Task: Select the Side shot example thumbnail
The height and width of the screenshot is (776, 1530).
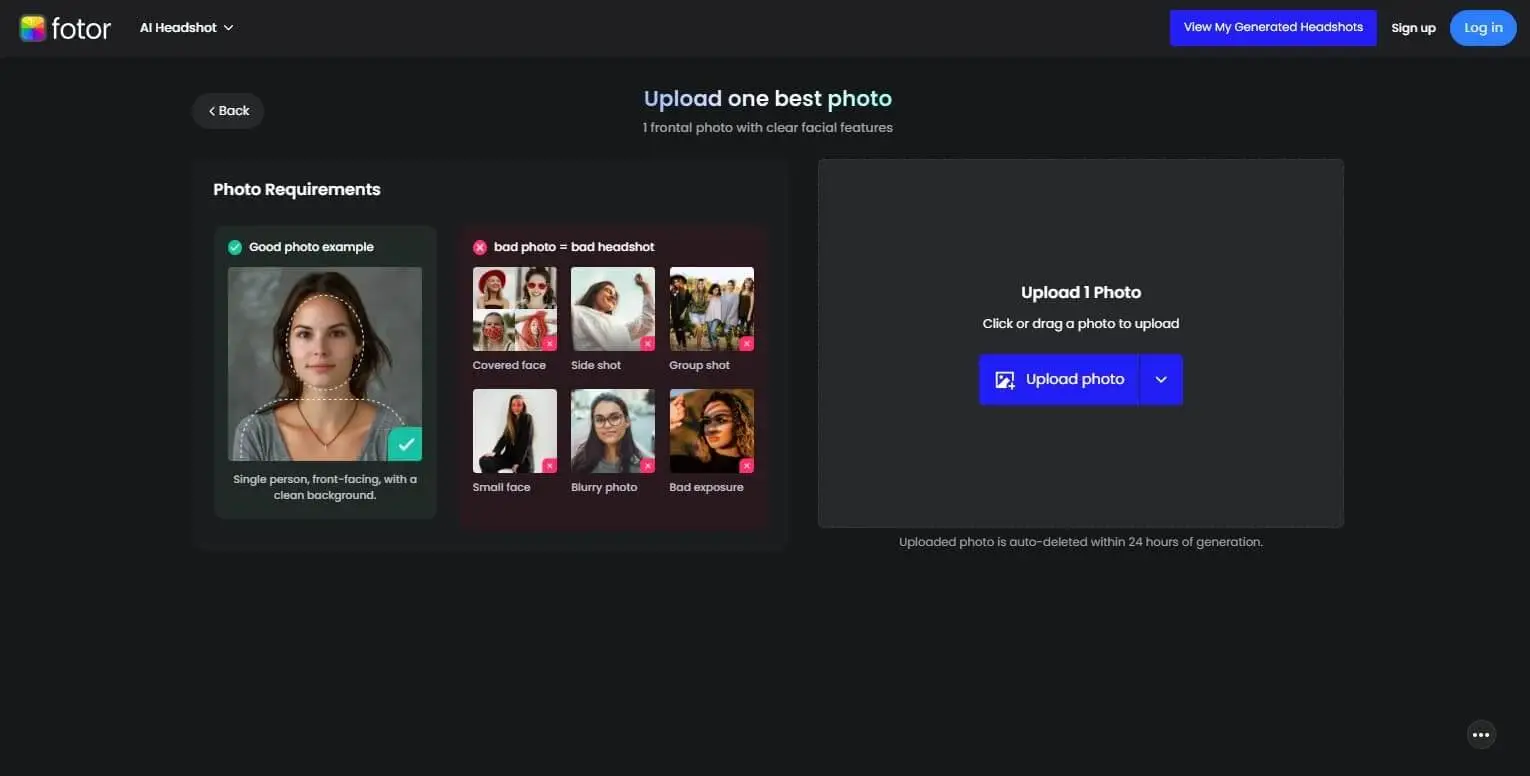Action: tap(612, 308)
